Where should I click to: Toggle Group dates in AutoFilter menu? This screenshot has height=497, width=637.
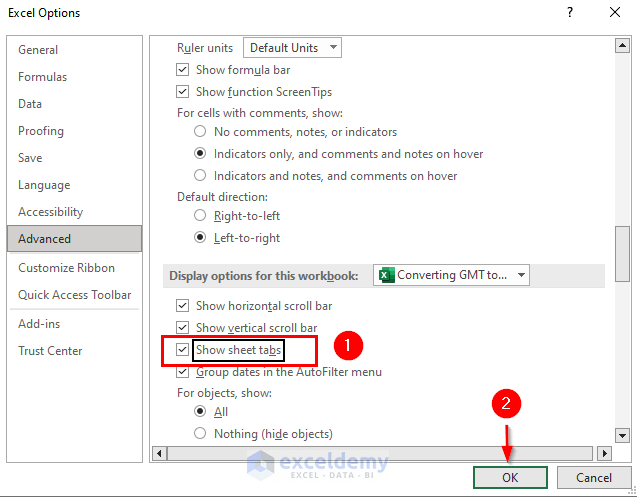[182, 371]
